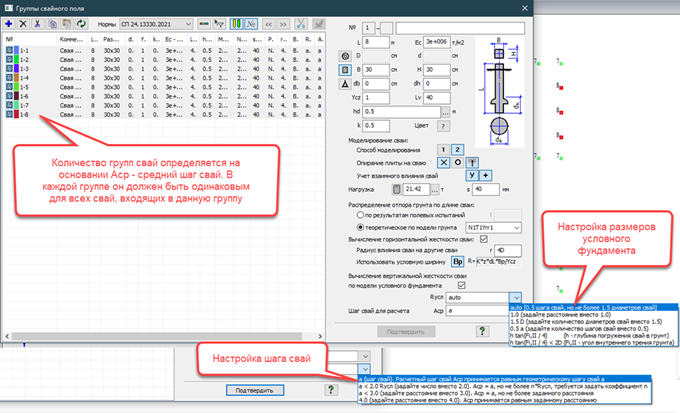Choose '1.5 D' option in Rусл list
This screenshot has width=680, height=413.
(593, 321)
